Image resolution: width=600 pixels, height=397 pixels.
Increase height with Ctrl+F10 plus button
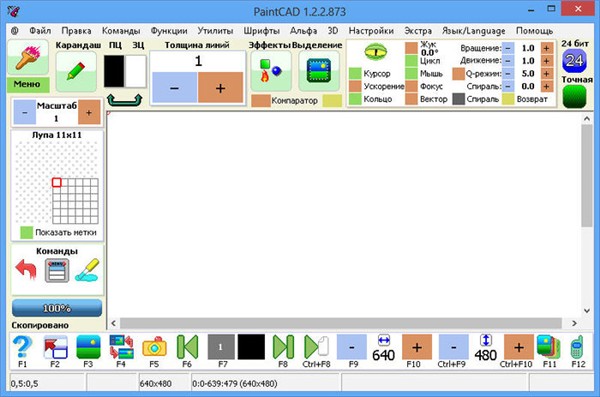518,347
